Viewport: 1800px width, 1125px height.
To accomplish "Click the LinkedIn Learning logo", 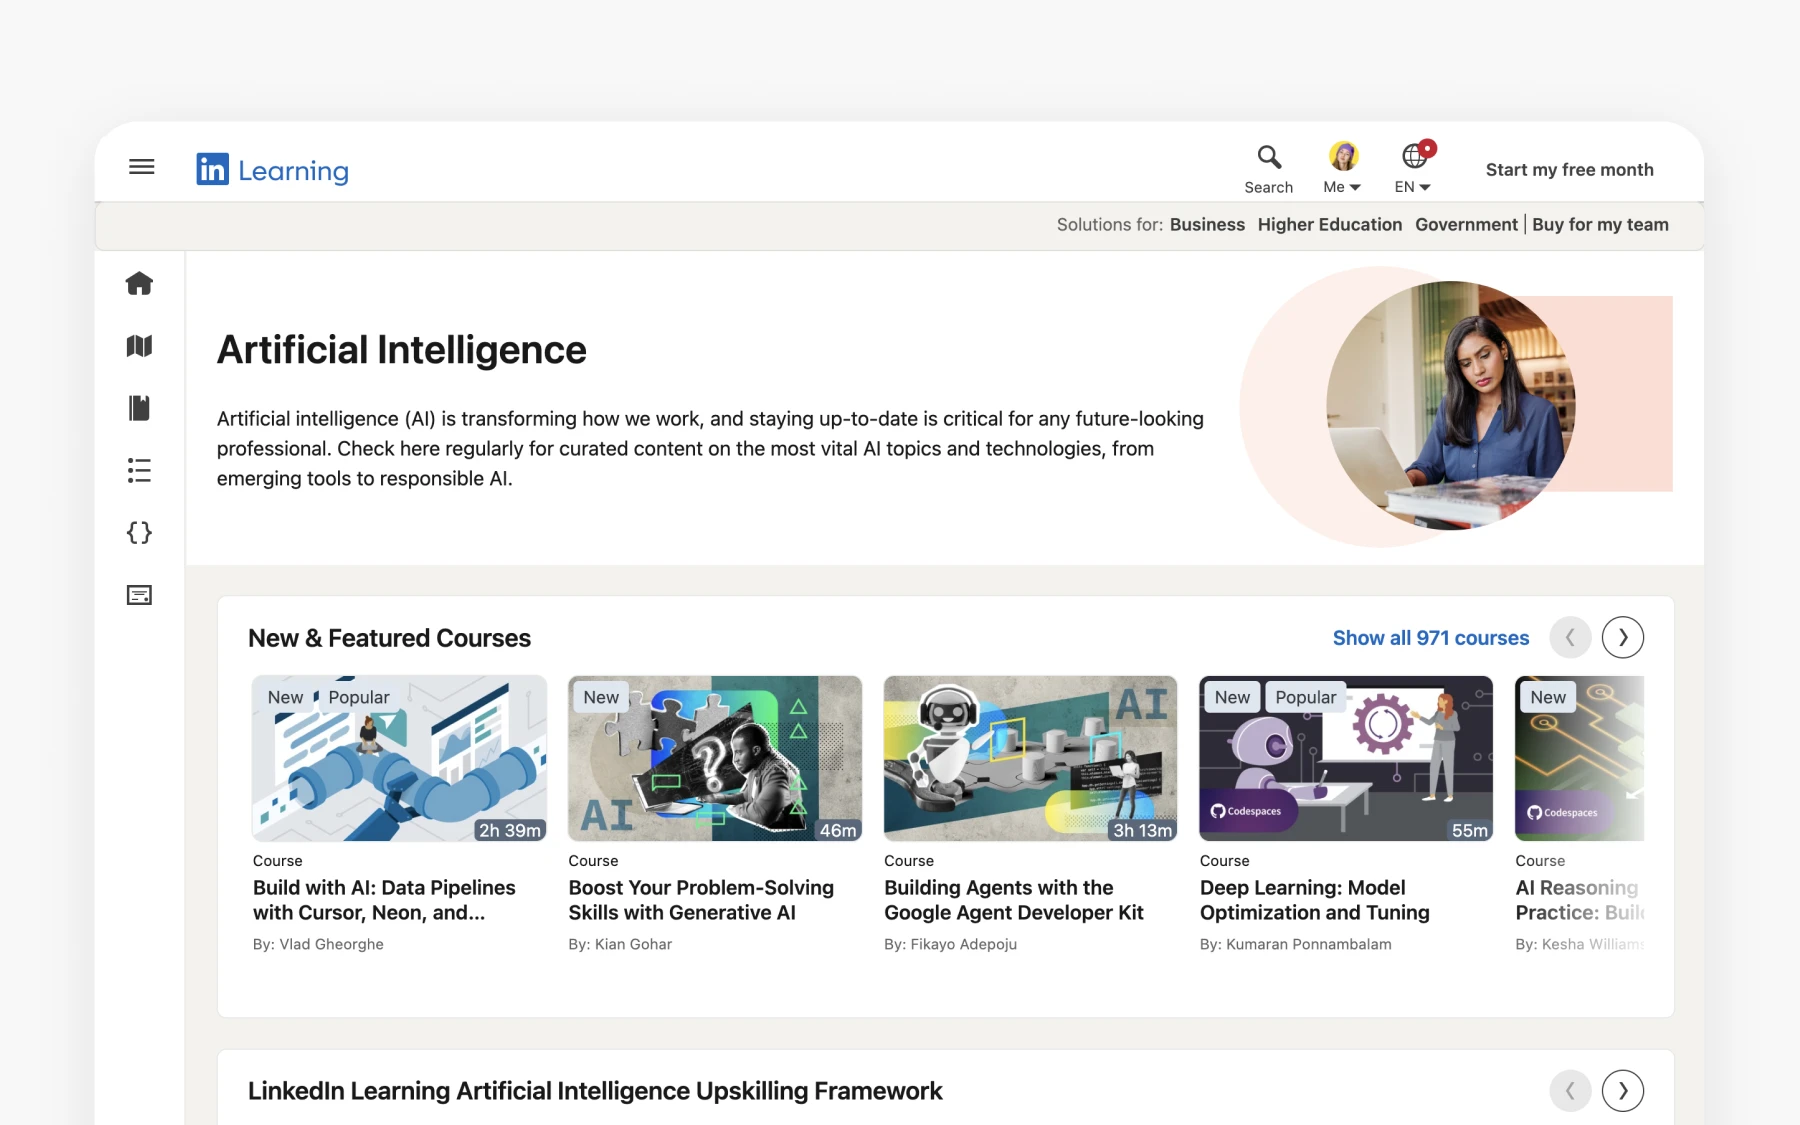I will point(273,170).
